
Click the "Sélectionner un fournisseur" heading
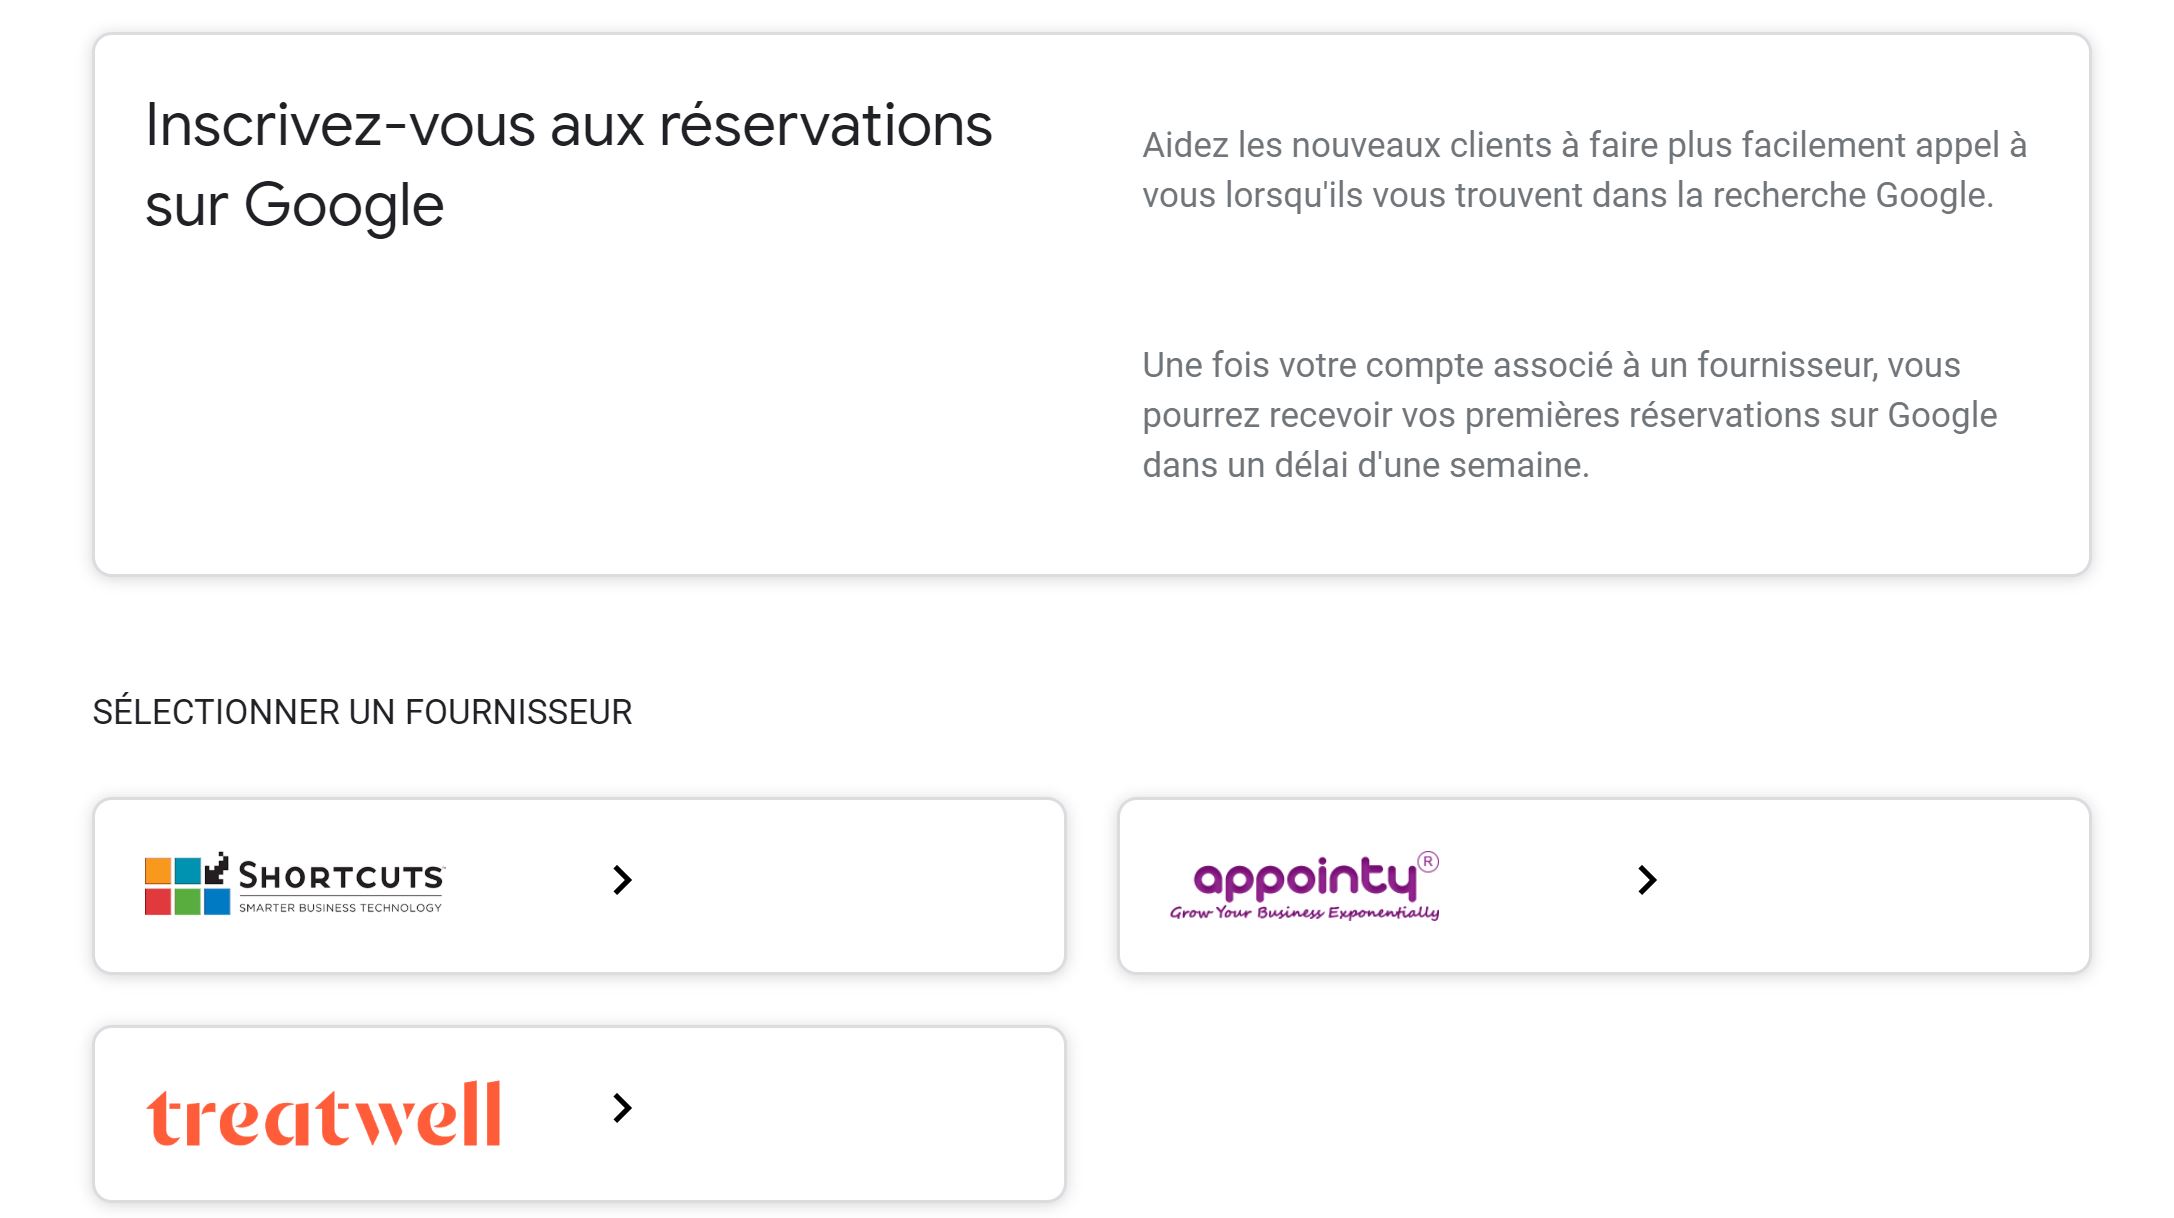tap(362, 712)
